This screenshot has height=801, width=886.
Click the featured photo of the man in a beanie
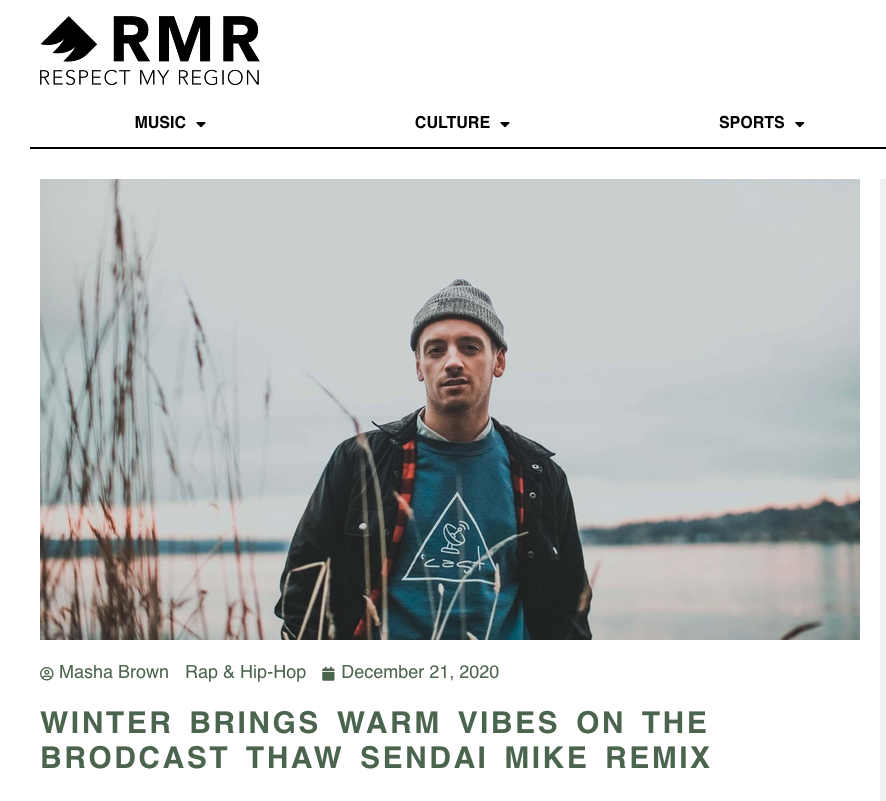click(450, 410)
